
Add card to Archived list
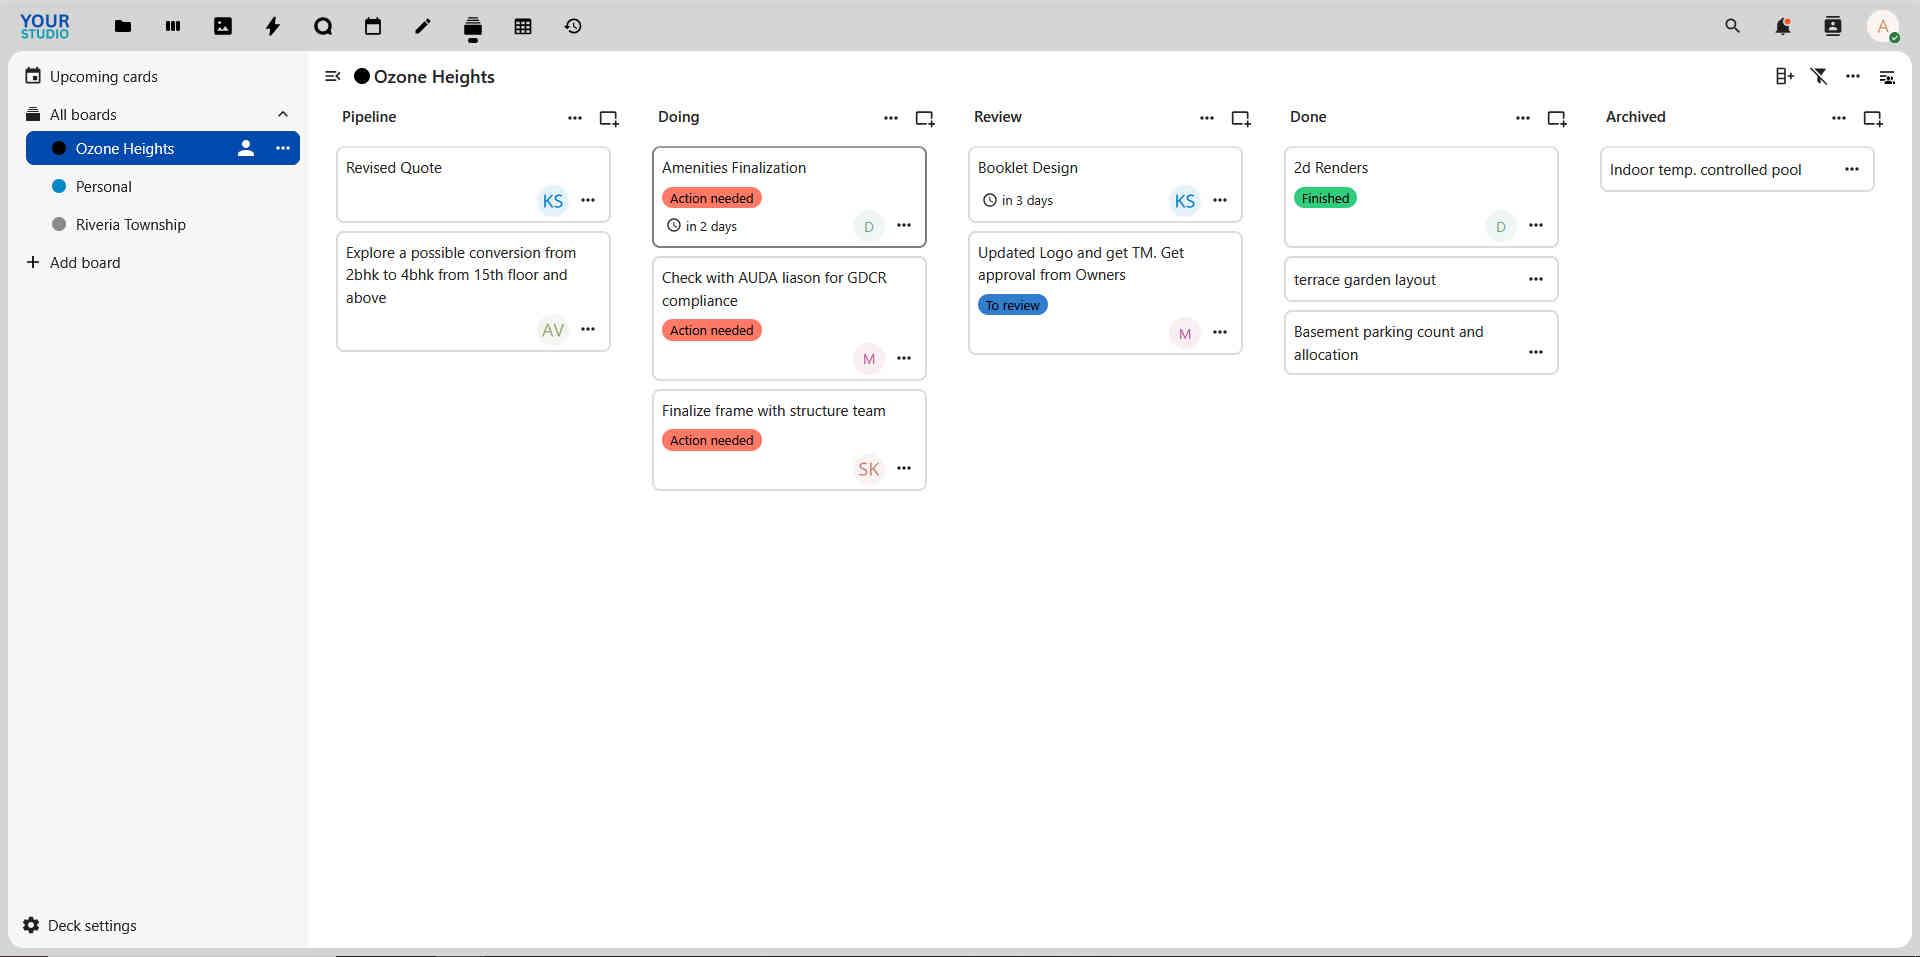[1873, 119]
